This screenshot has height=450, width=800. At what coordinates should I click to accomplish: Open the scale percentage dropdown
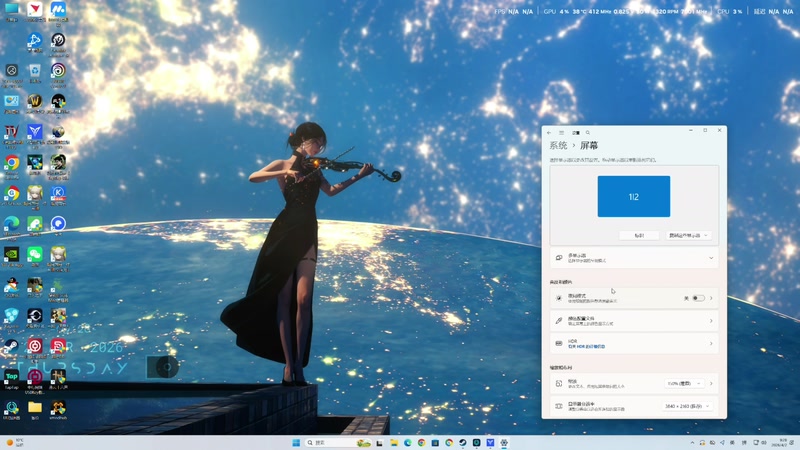coord(684,383)
